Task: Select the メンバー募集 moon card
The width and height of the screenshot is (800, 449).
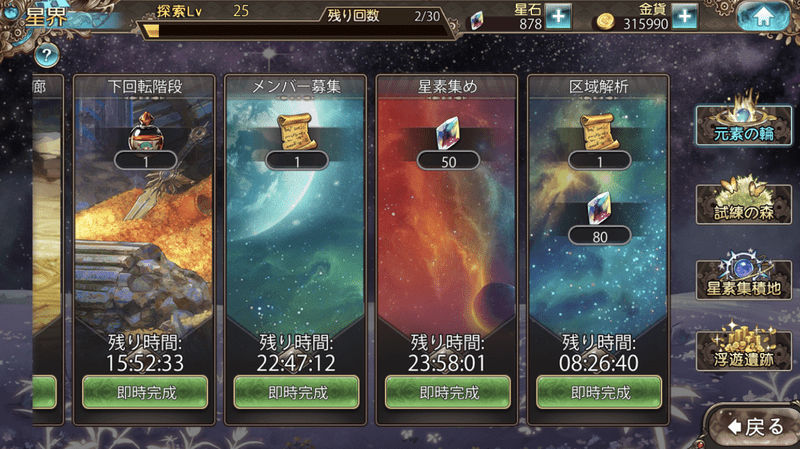Action: pyautogui.click(x=295, y=250)
